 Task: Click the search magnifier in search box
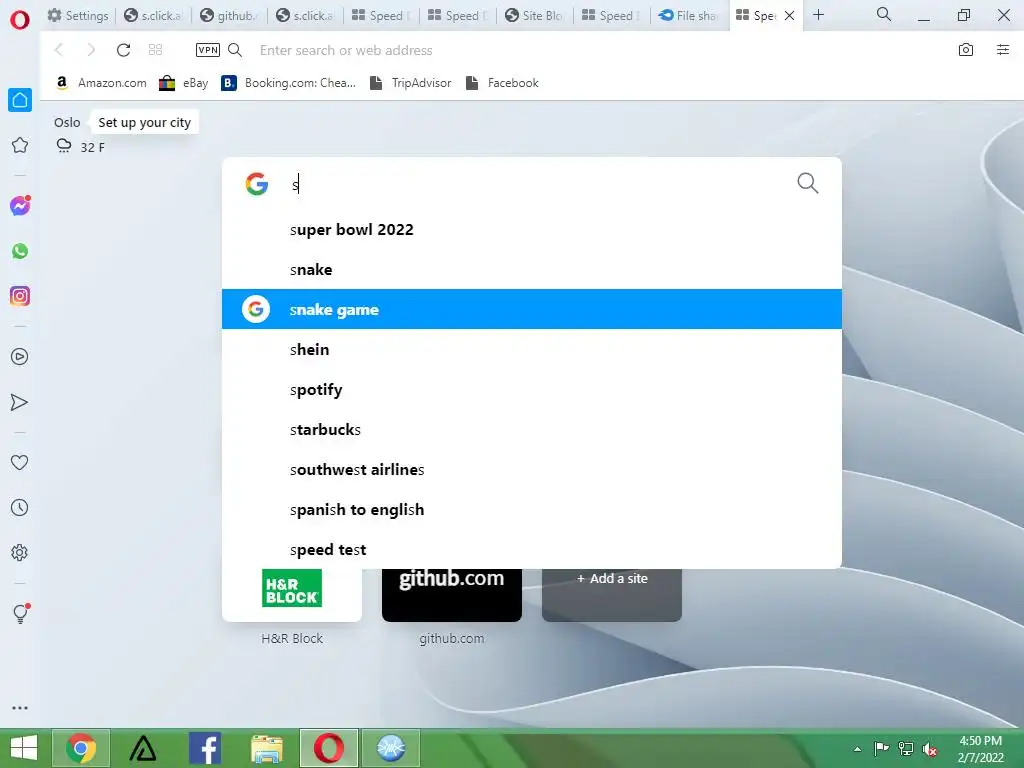(808, 184)
